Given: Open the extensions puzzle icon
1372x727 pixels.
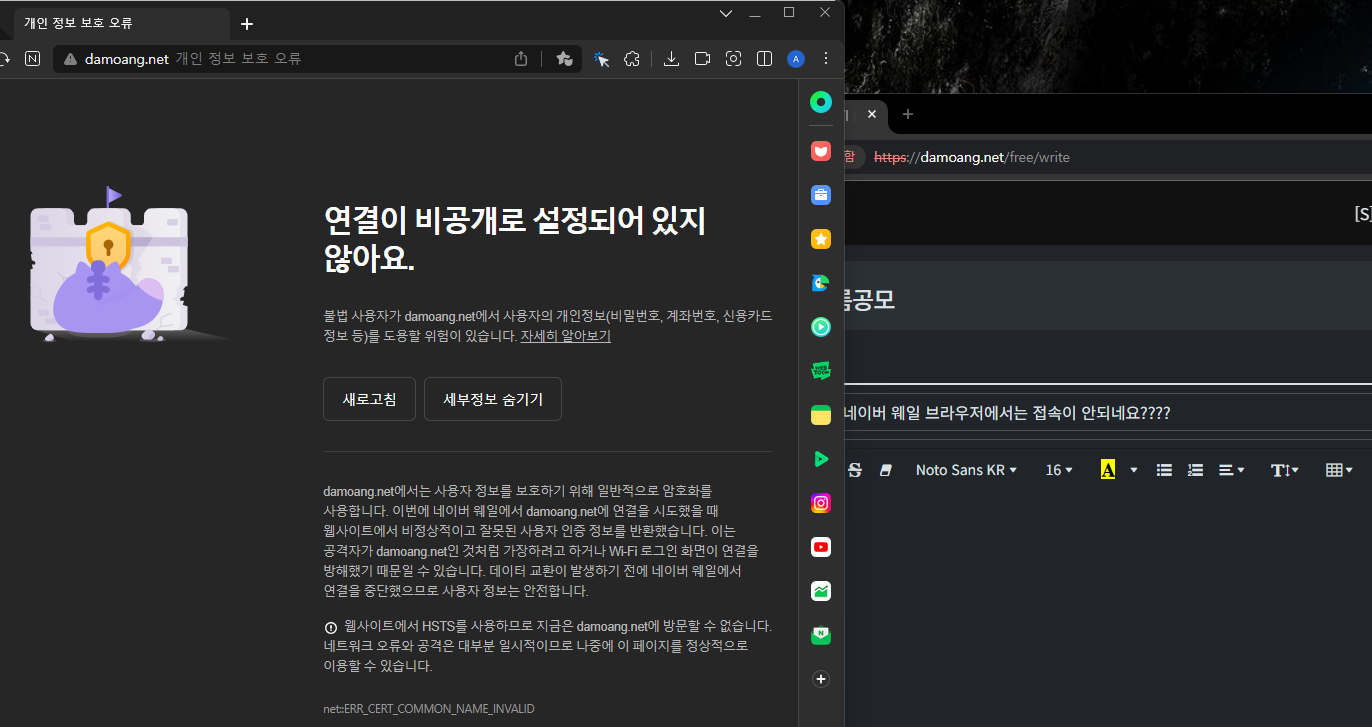Looking at the screenshot, I should (x=632, y=59).
